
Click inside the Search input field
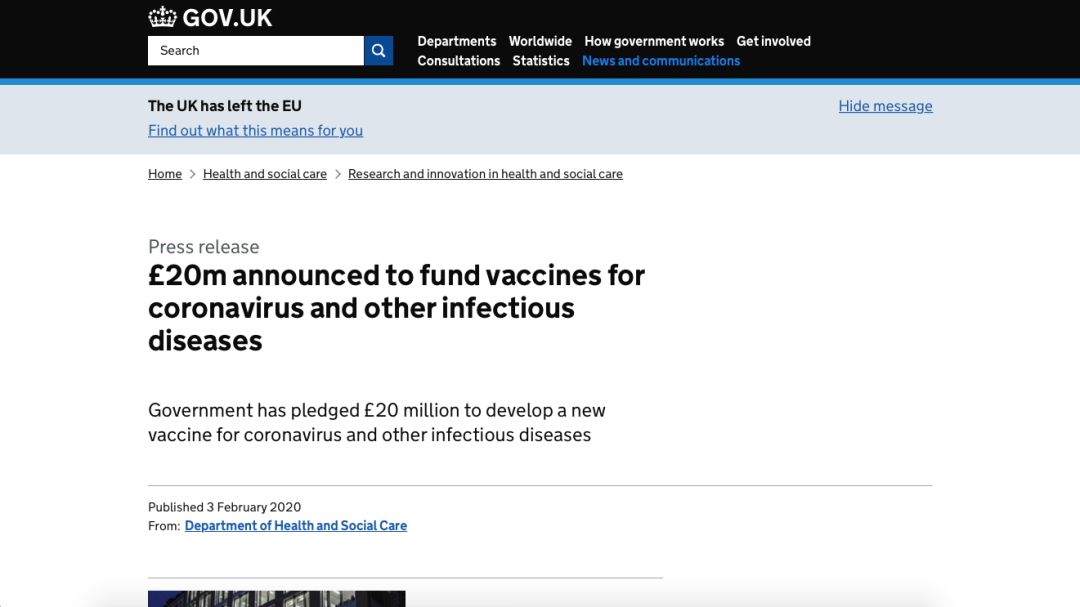point(256,50)
